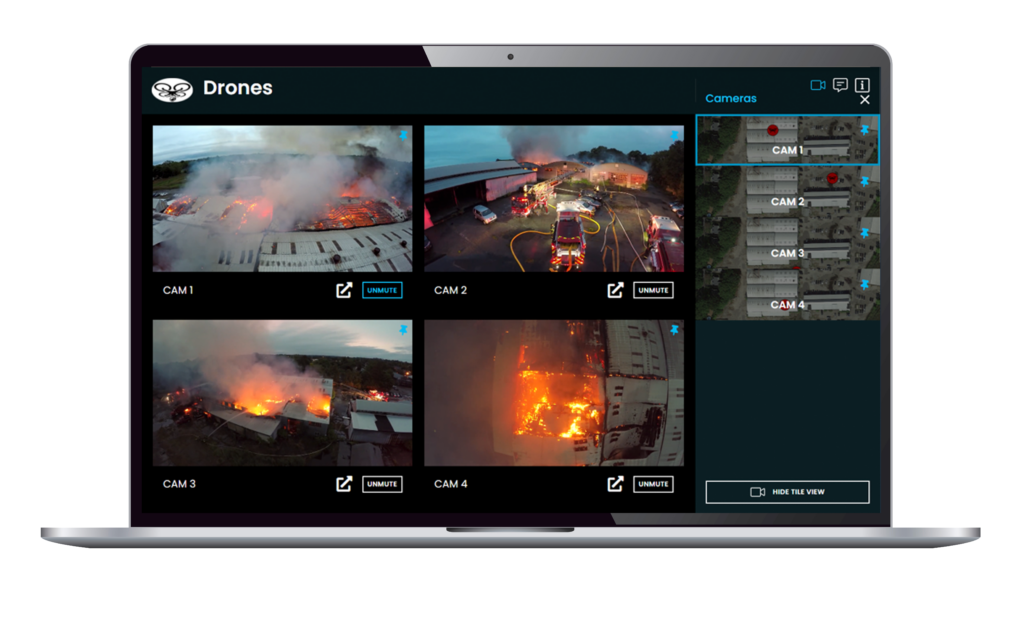Pop out CAM 3 video feed
Viewport: 1024px width, 620px height.
pos(344,484)
